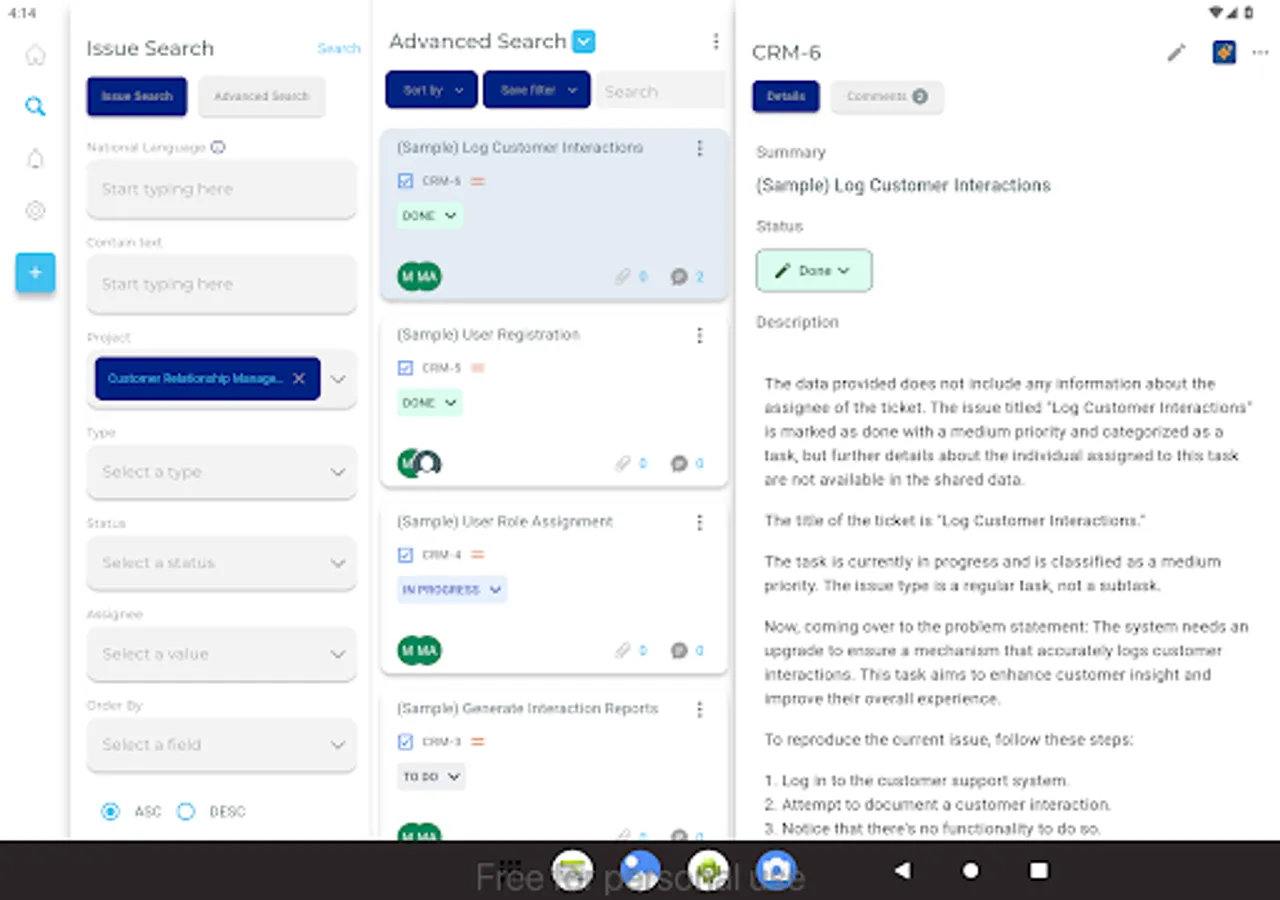Open notifications via the bell icon
This screenshot has height=900, width=1280.
point(35,158)
